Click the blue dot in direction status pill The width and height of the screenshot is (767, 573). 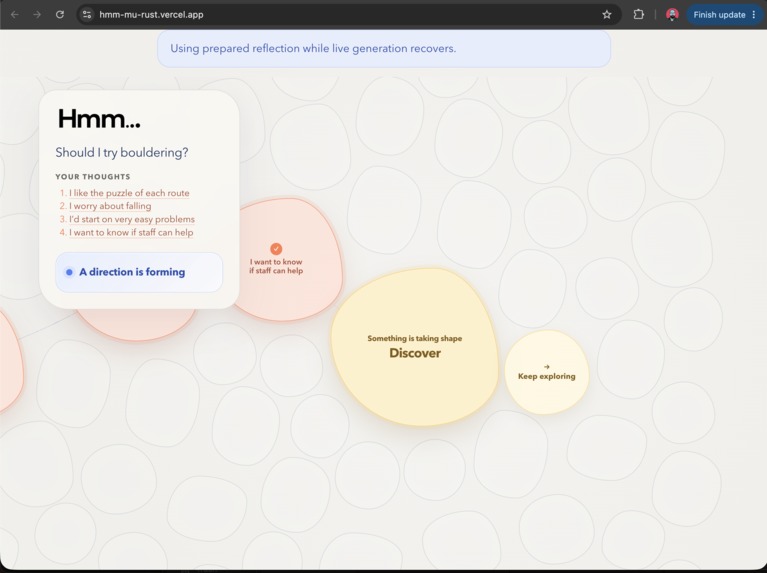click(x=69, y=272)
